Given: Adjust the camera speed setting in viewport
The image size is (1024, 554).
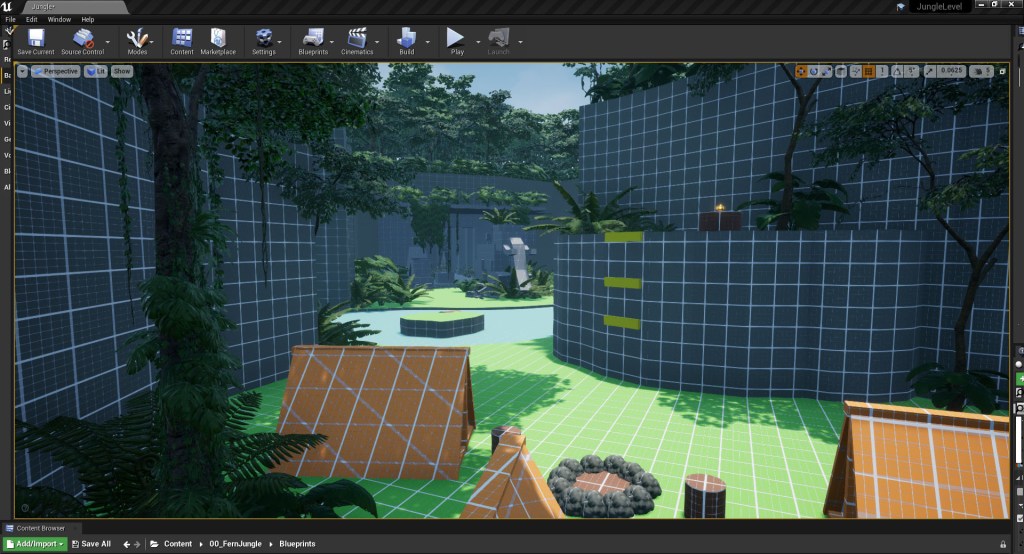Looking at the screenshot, I should pyautogui.click(x=984, y=71).
